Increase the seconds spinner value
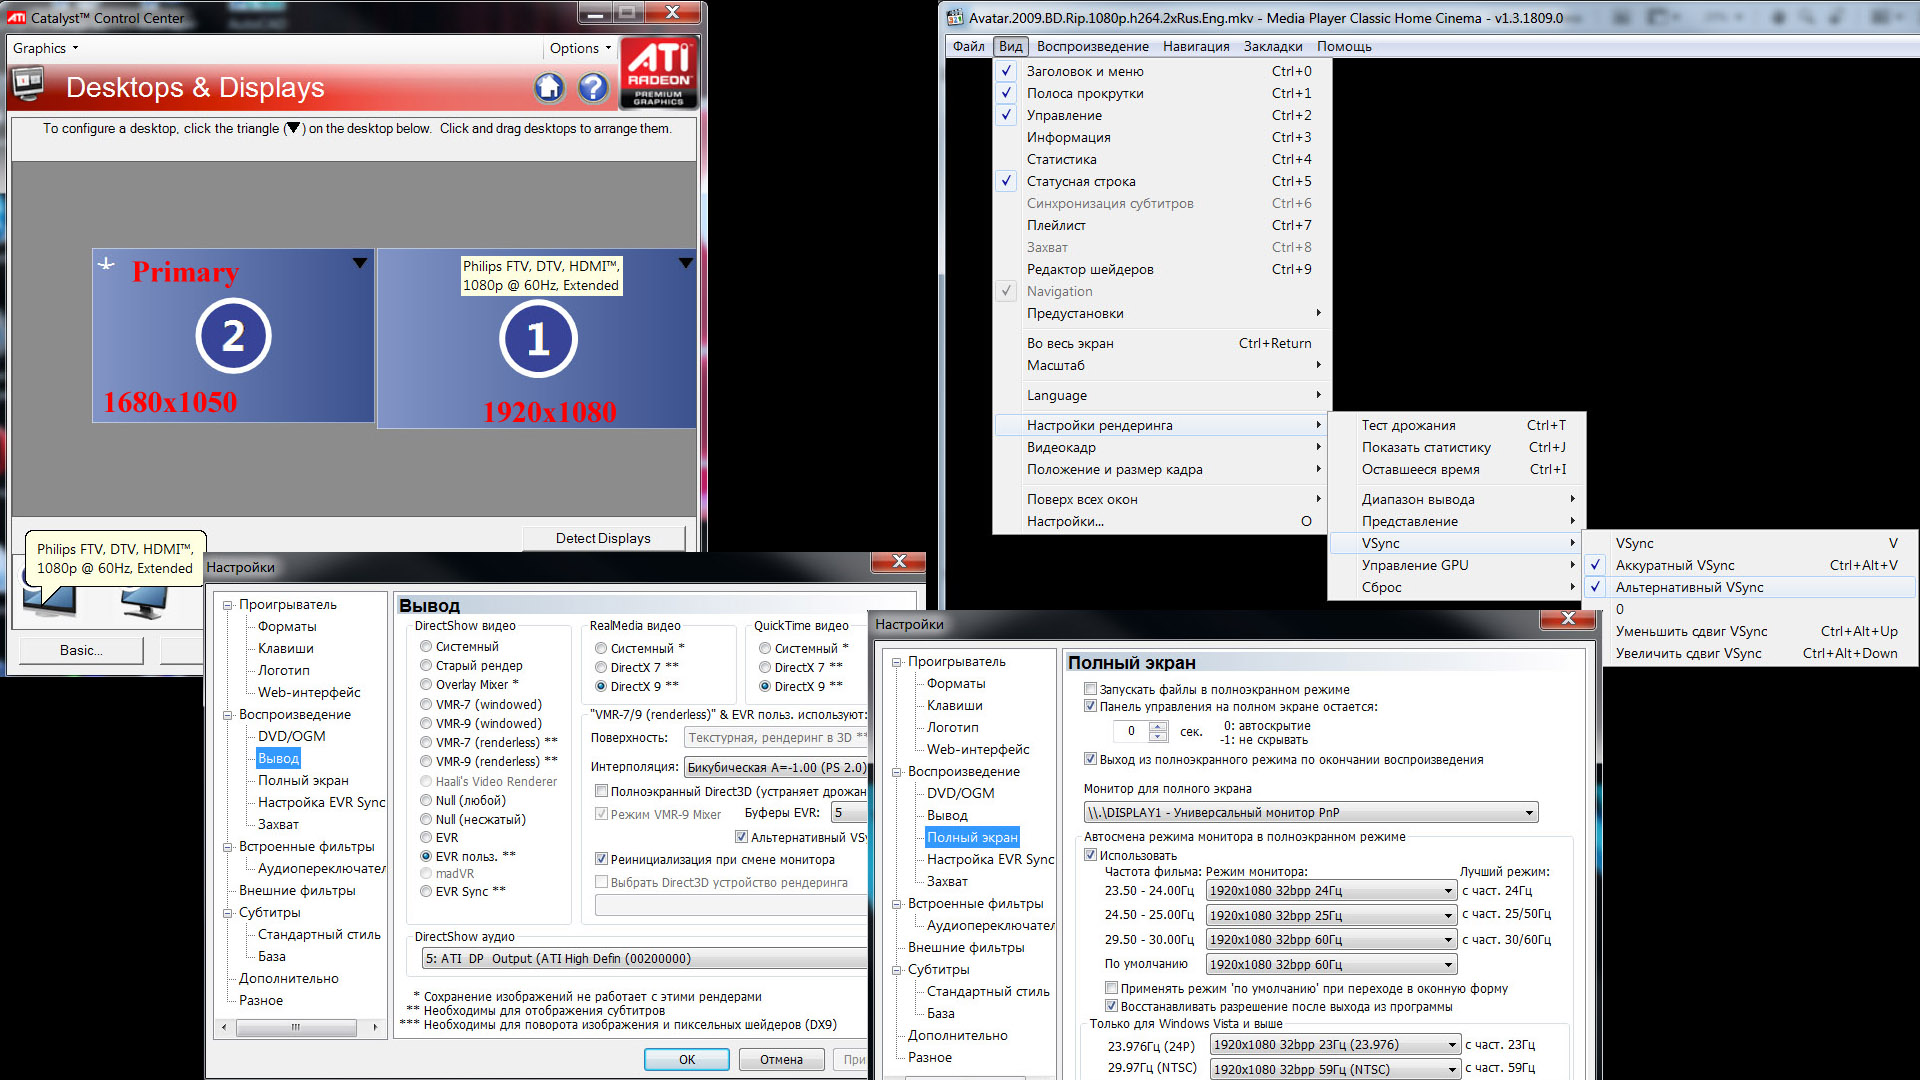The width and height of the screenshot is (1920, 1080). (1158, 726)
